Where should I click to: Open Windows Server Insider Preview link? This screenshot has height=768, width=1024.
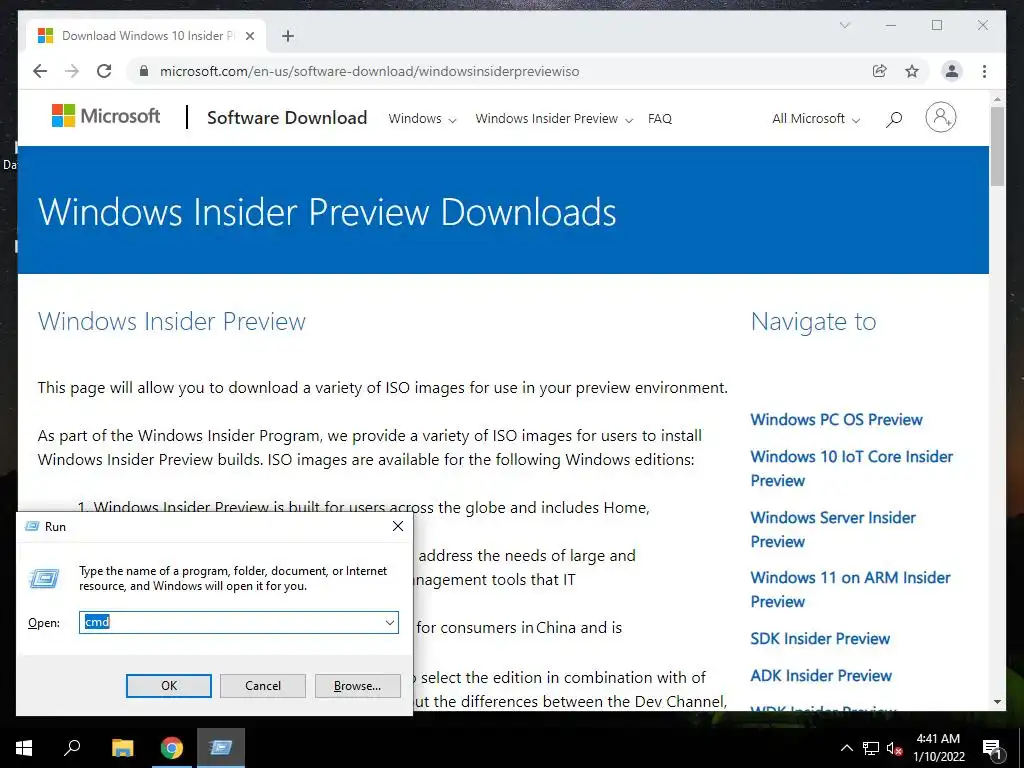(833, 529)
